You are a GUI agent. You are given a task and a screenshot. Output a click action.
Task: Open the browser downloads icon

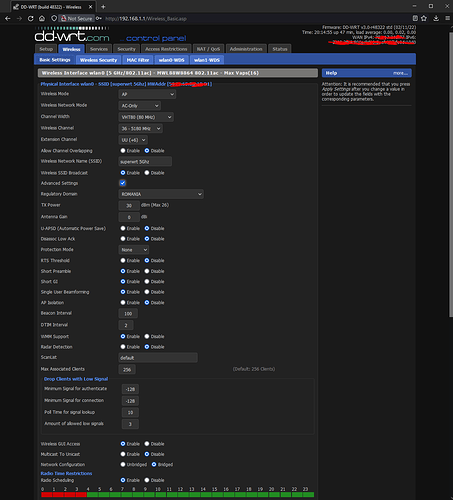(x=436, y=18)
